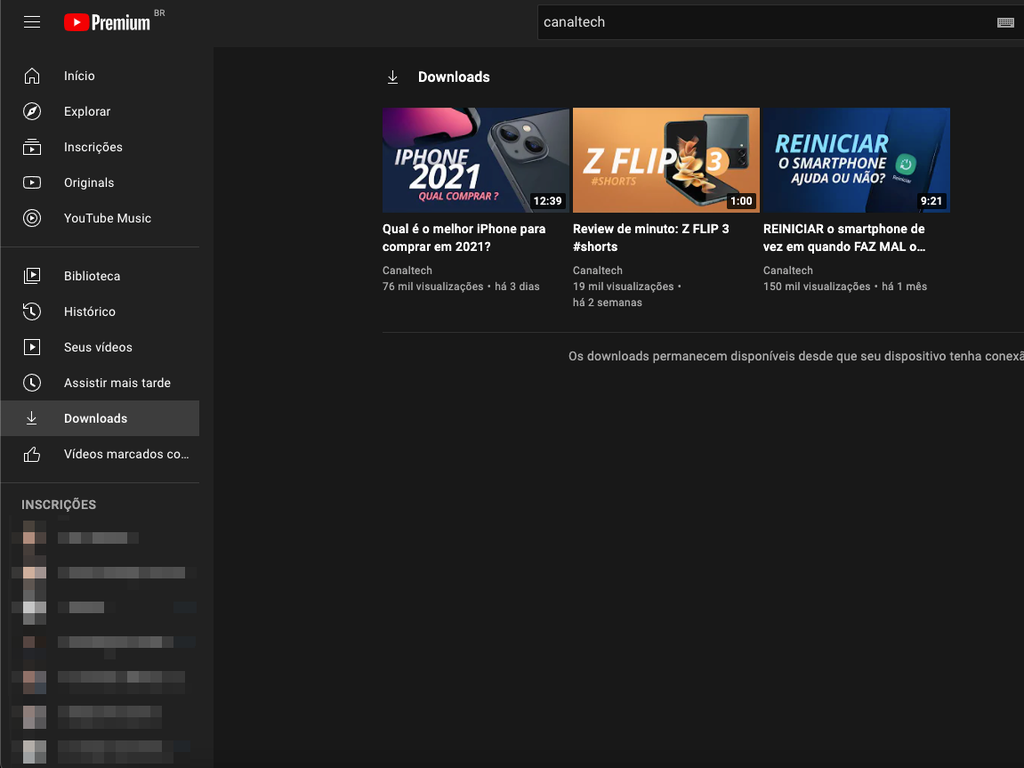Click '76 mil visualizações • há 3 dias' text
The image size is (1024, 768).
click(x=461, y=287)
